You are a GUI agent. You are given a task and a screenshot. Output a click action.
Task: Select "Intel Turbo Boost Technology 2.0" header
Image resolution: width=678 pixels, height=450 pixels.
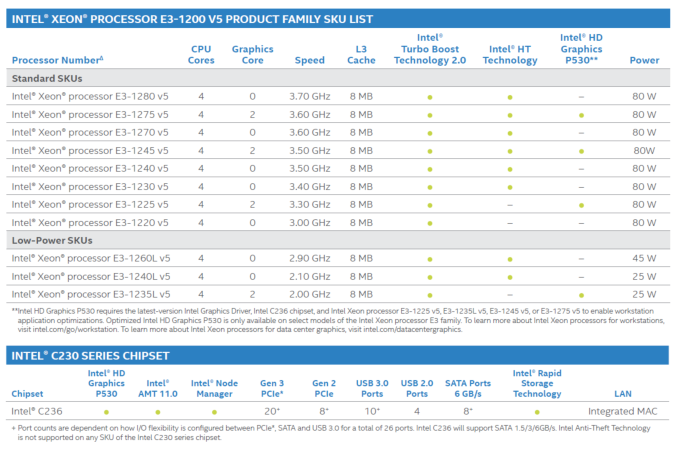(430, 49)
